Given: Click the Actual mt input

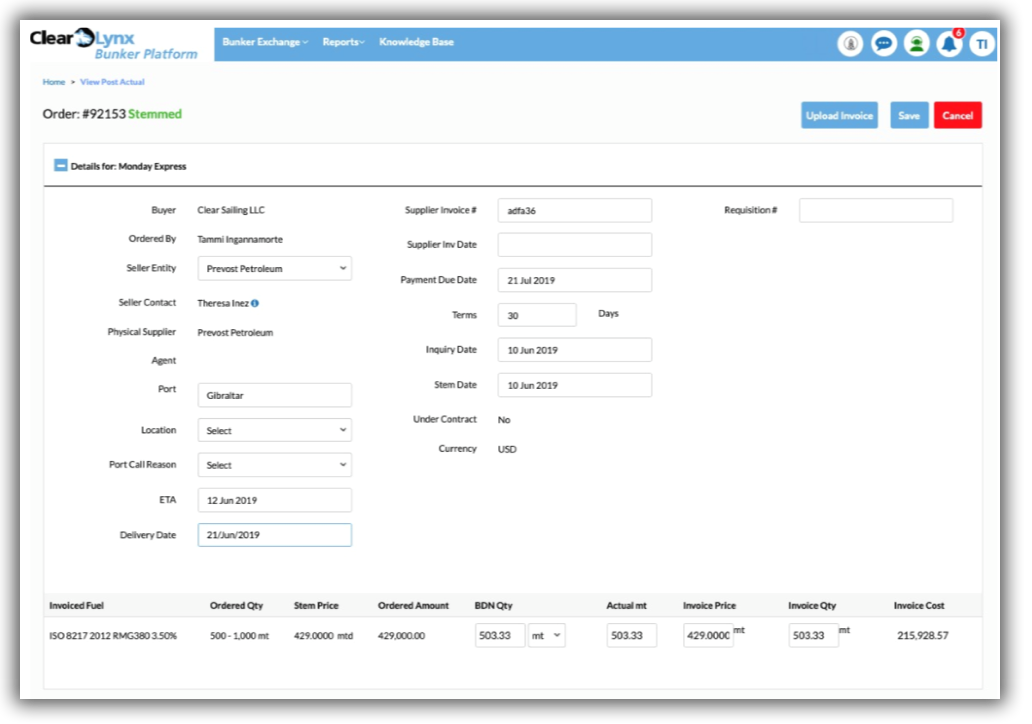Looking at the screenshot, I should 631,636.
